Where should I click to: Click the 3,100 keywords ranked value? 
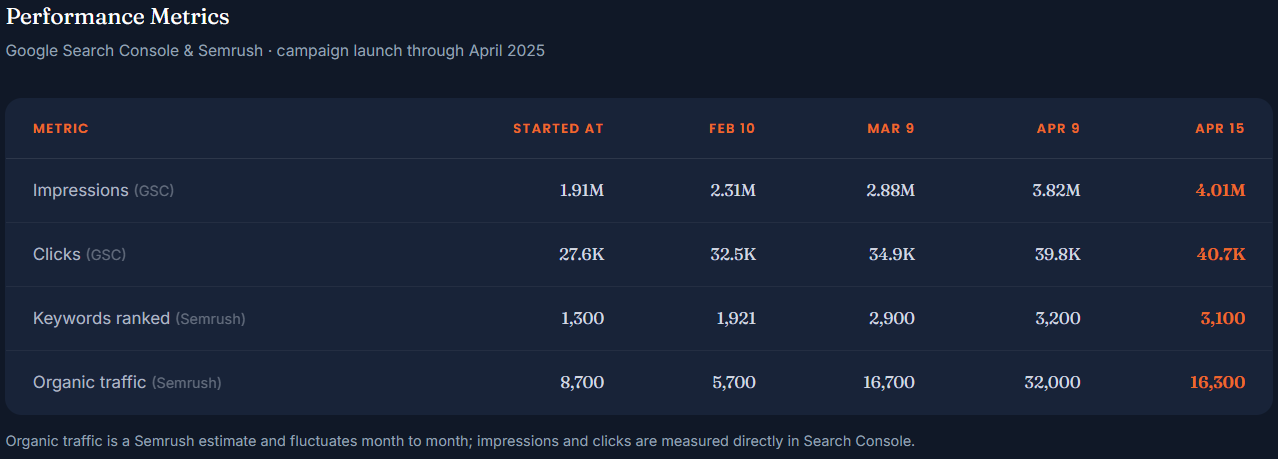(x=1222, y=318)
